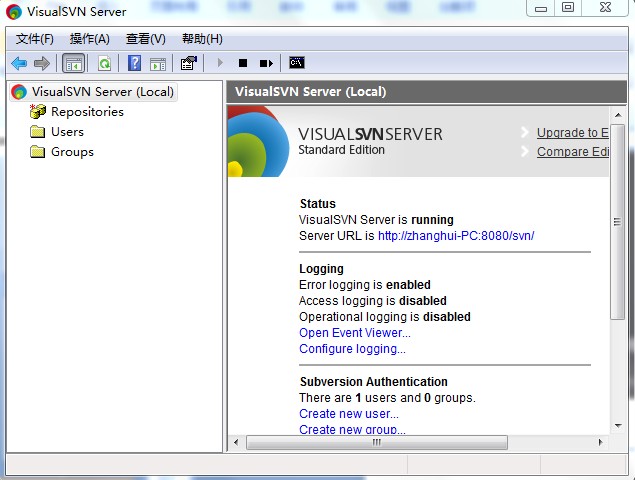Image resolution: width=635 pixels, height=480 pixels.
Task: Select Groups in the tree
Action: [x=72, y=152]
